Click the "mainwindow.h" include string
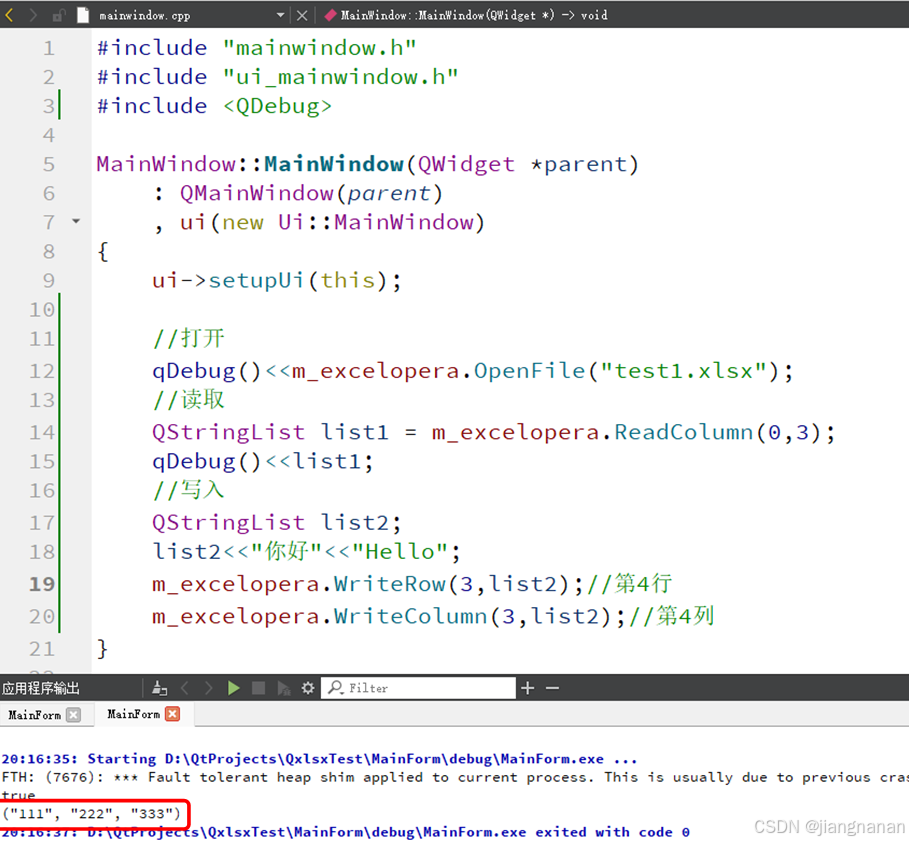Screen dimensions: 909x842 tap(319, 48)
